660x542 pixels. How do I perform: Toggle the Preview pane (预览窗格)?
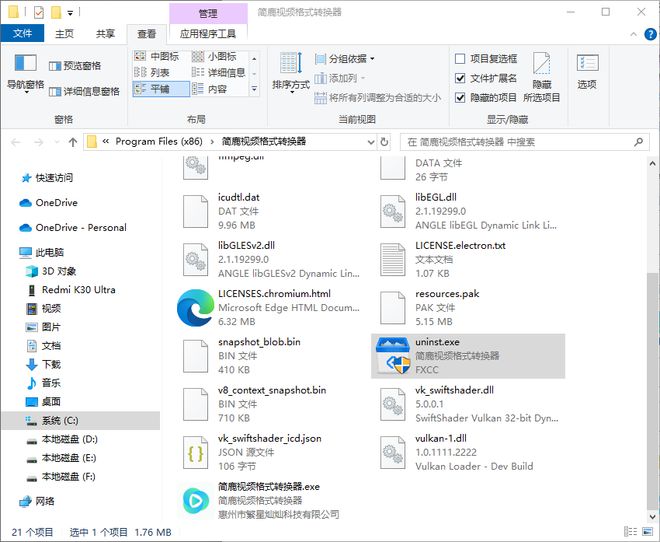pos(75,66)
